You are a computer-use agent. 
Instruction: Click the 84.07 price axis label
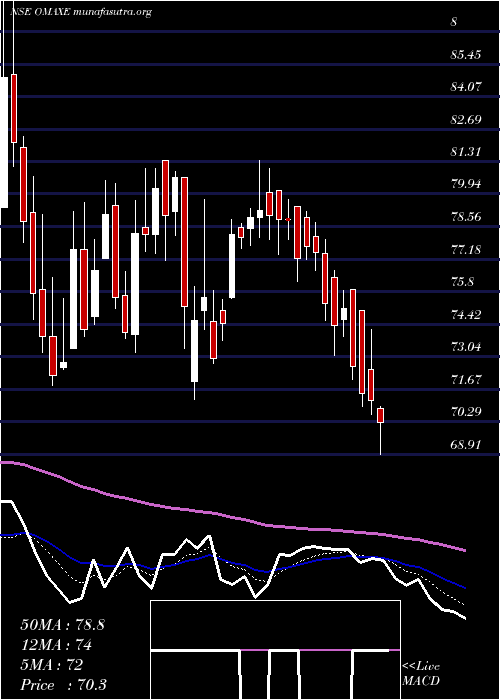pyautogui.click(x=466, y=87)
